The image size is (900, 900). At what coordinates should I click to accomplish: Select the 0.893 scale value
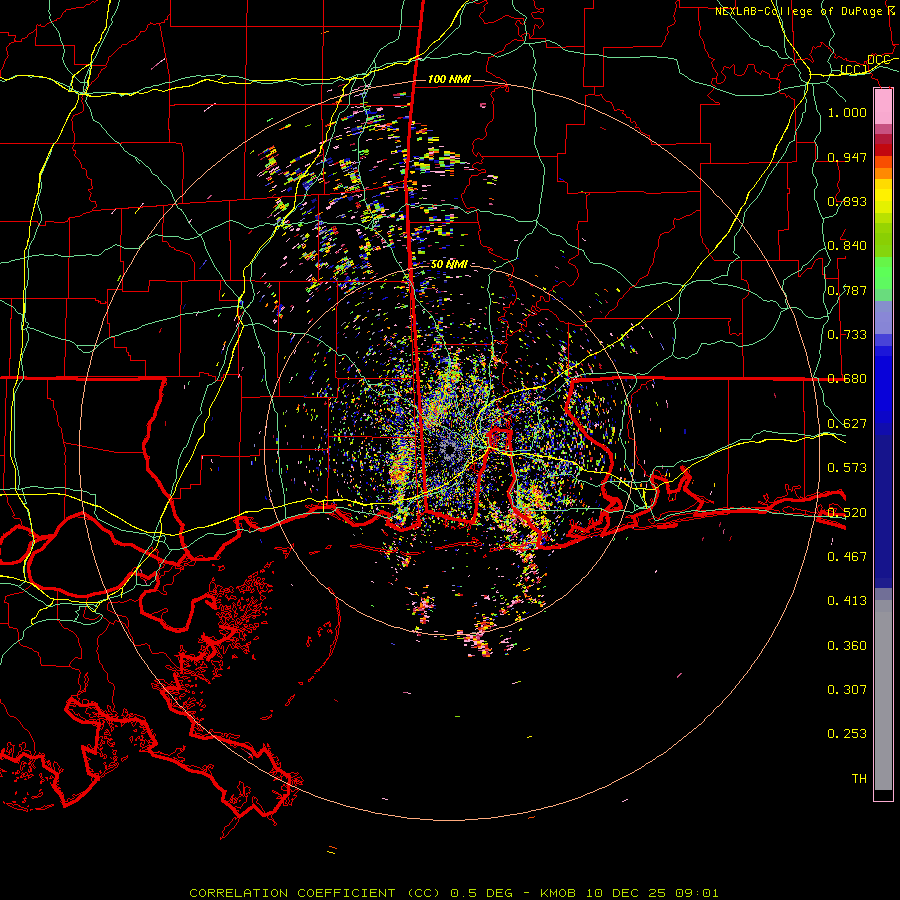(x=847, y=201)
